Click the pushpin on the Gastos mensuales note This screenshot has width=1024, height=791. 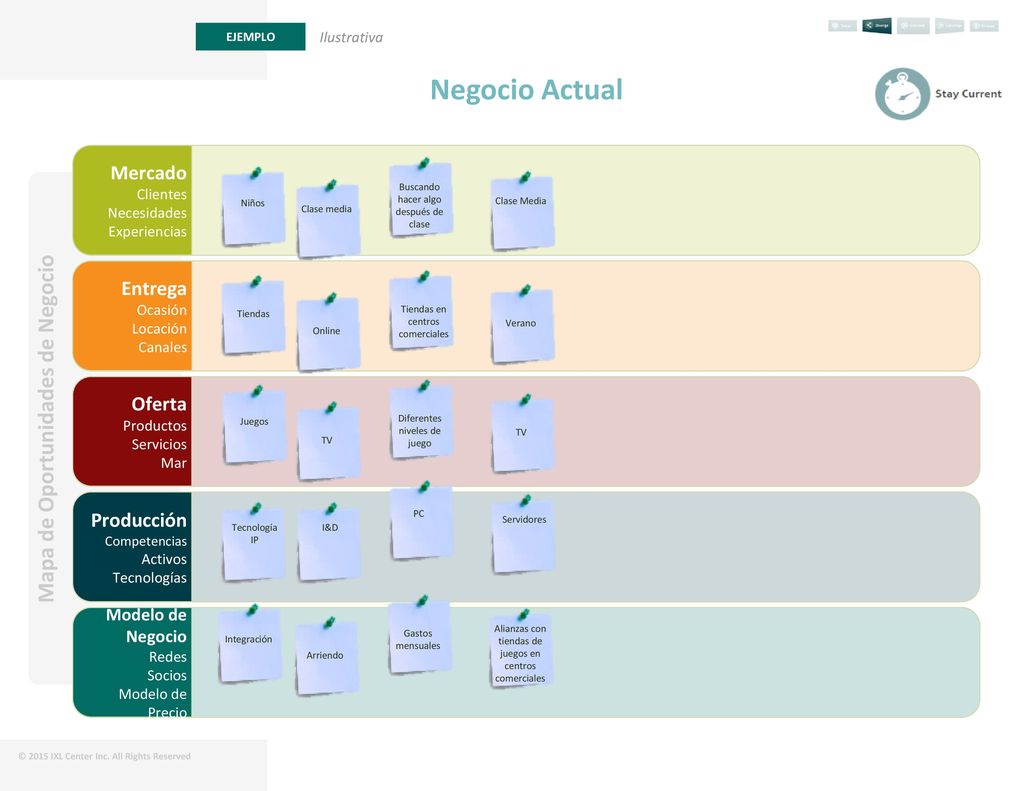[x=422, y=600]
